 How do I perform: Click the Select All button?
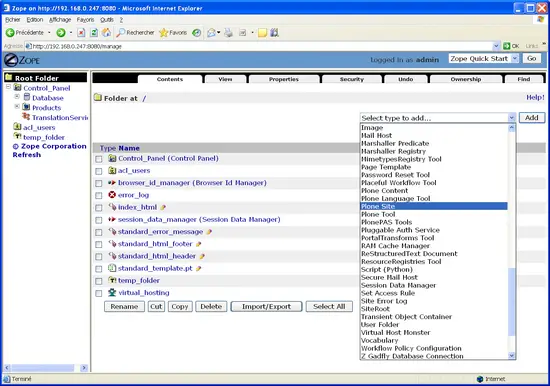(329, 307)
